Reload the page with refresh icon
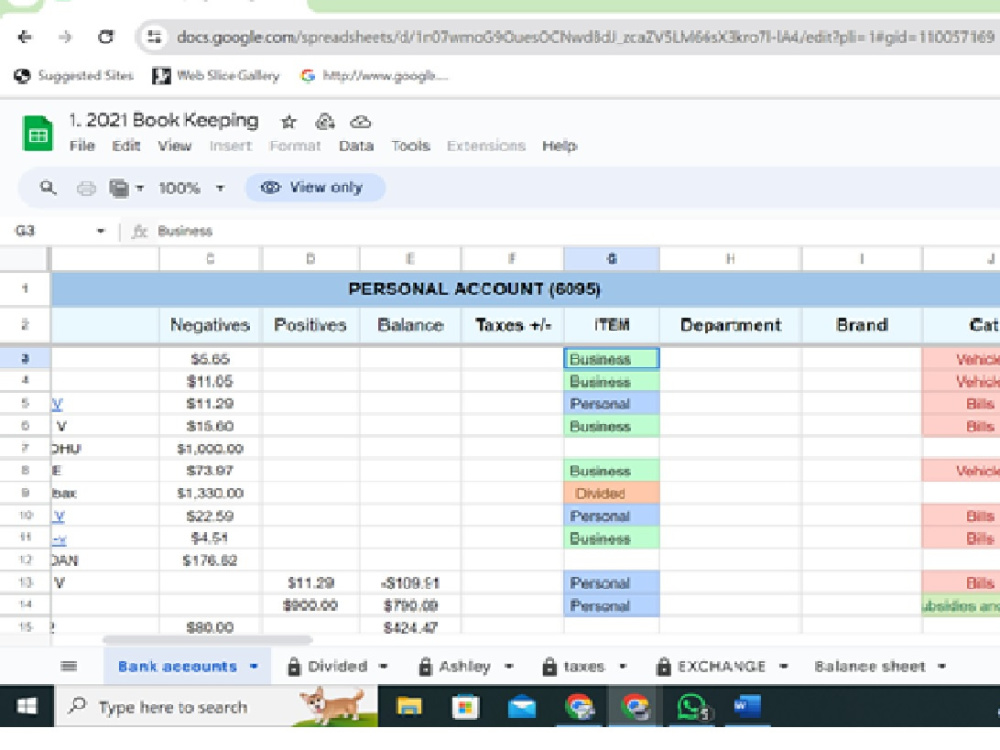The height and width of the screenshot is (750, 1000). (x=106, y=37)
